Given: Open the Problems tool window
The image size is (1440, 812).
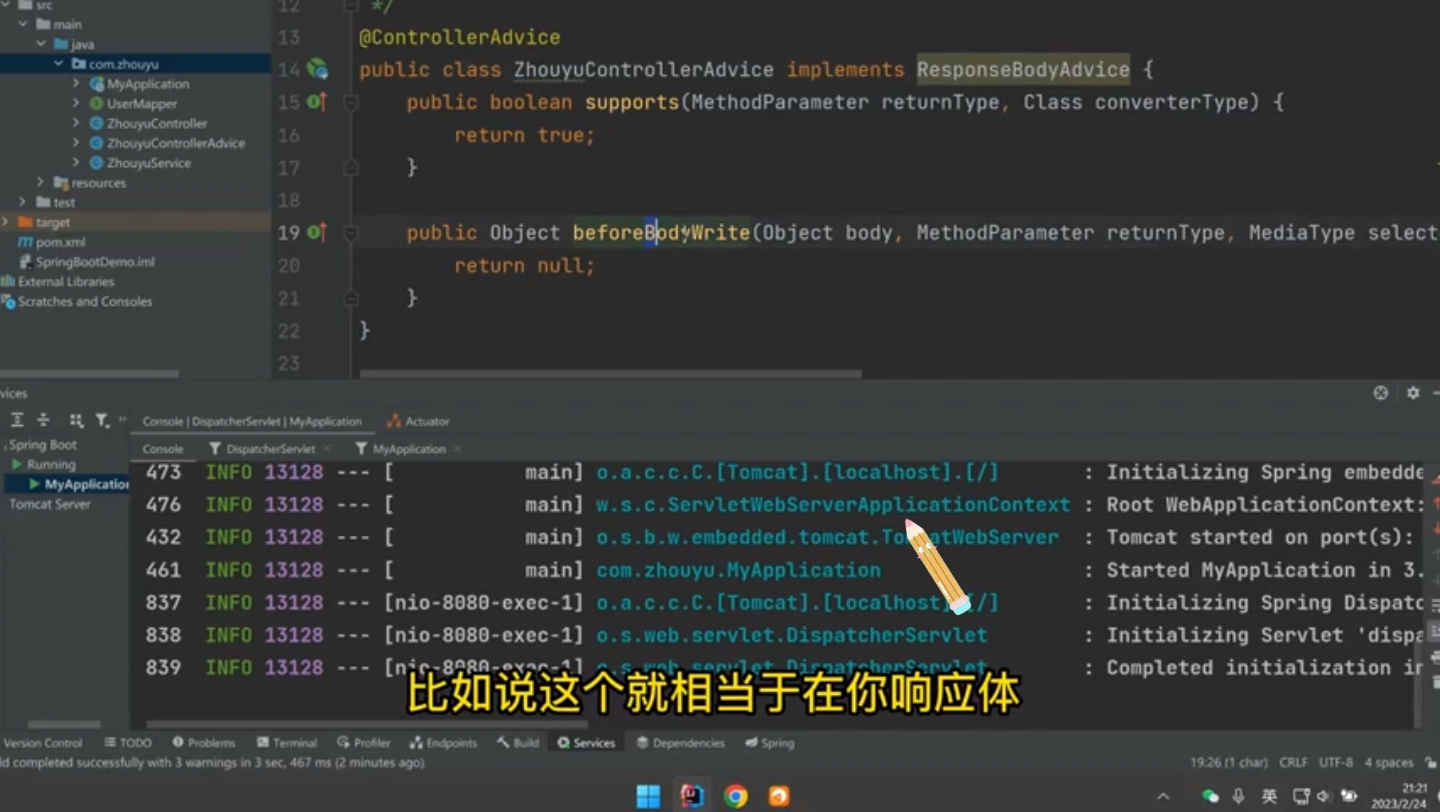Looking at the screenshot, I should [x=204, y=743].
